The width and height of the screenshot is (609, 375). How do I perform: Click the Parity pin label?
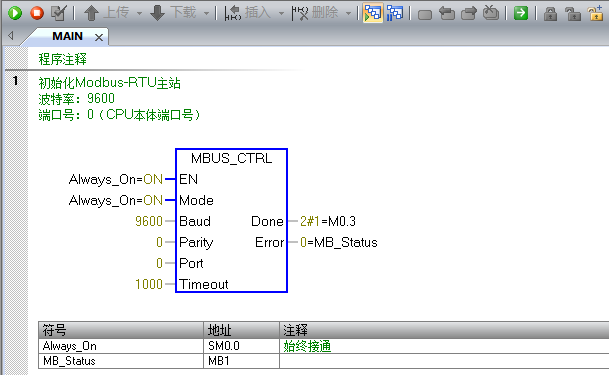196,243
